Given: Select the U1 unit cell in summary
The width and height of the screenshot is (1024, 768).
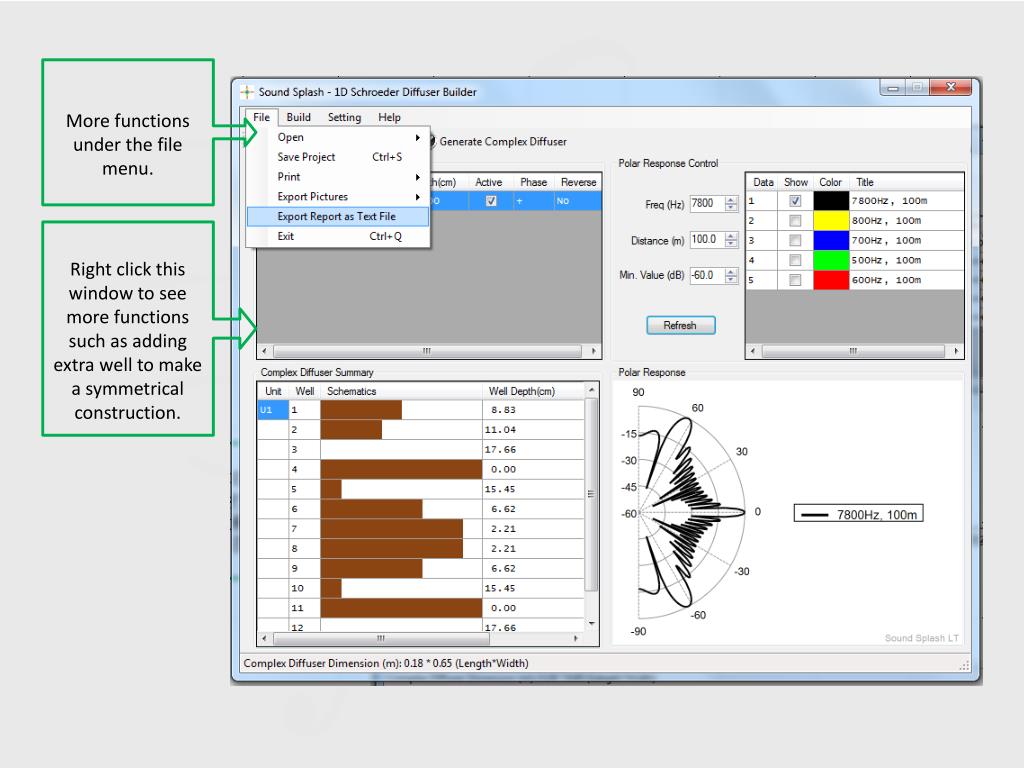Looking at the screenshot, I should 273,410.
